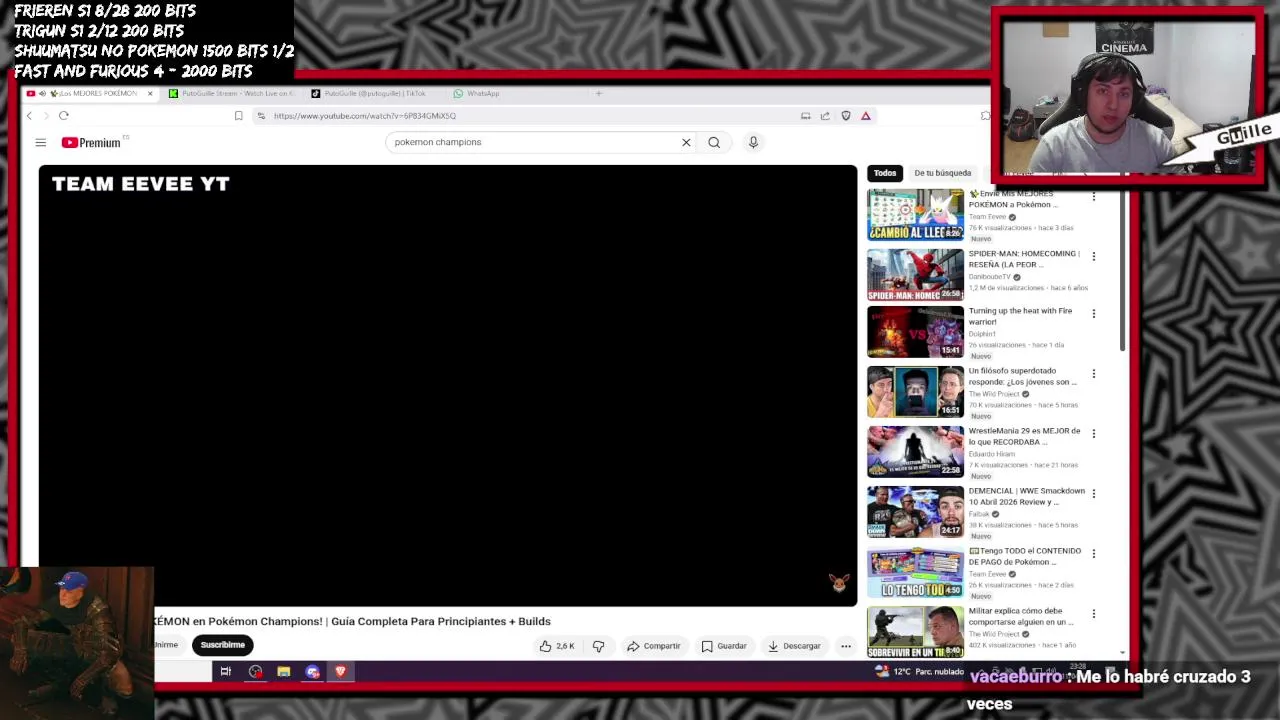This screenshot has height=720, width=1280.
Task: Open the Dolphin1 channel name
Action: click(x=982, y=334)
